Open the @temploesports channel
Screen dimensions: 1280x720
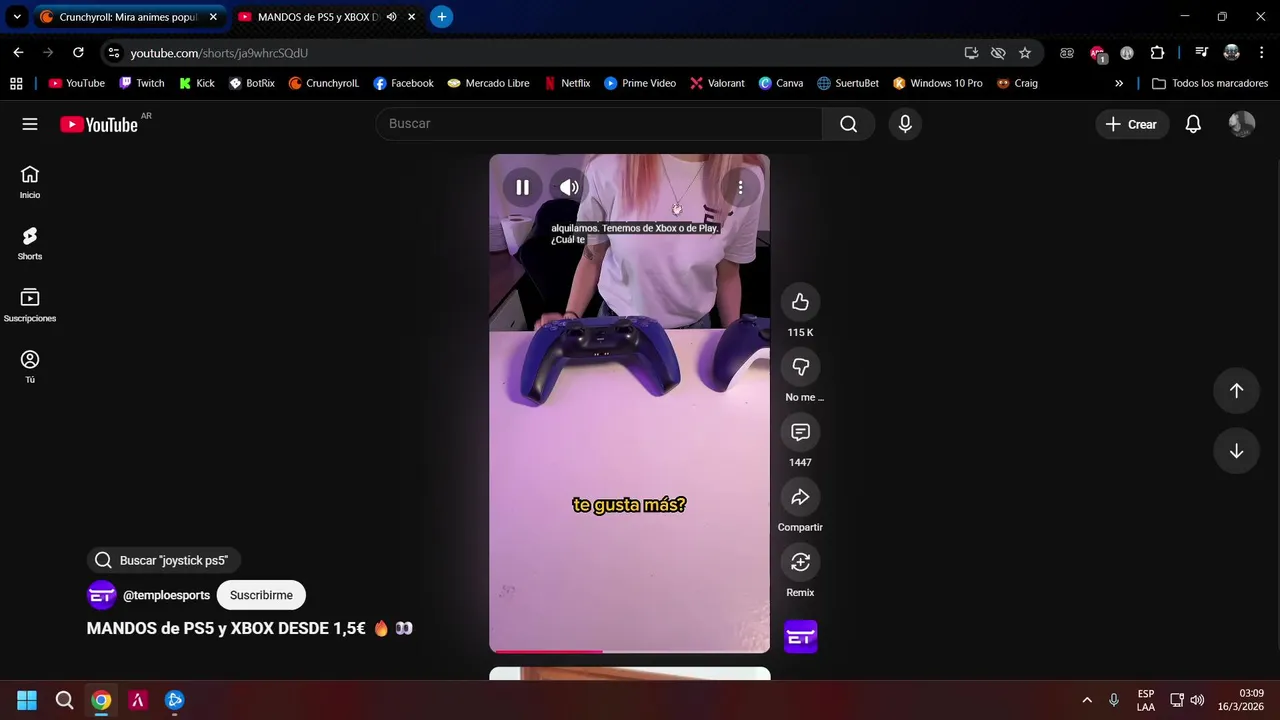coord(166,595)
